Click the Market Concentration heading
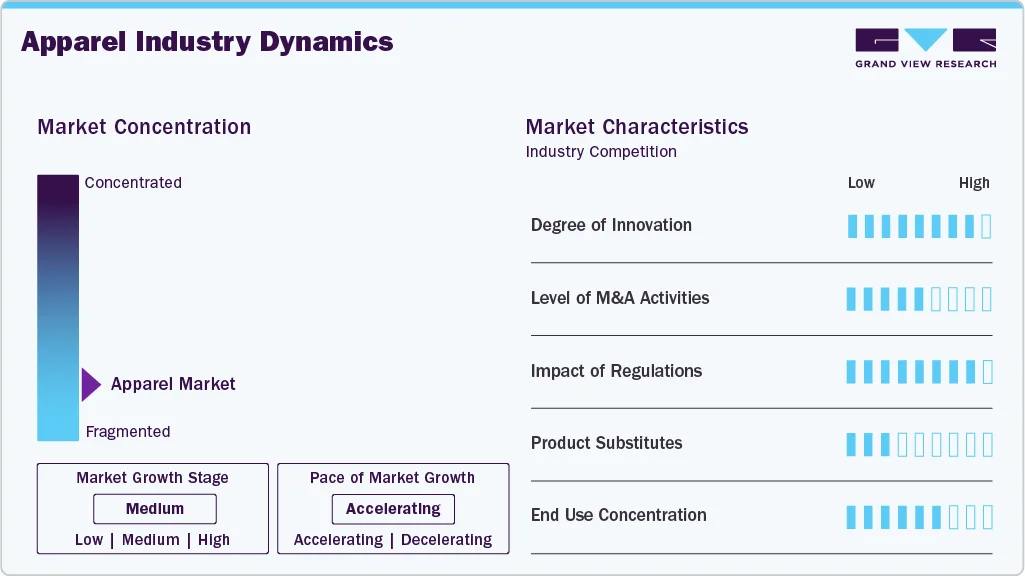This screenshot has width=1025, height=576. 144,127
